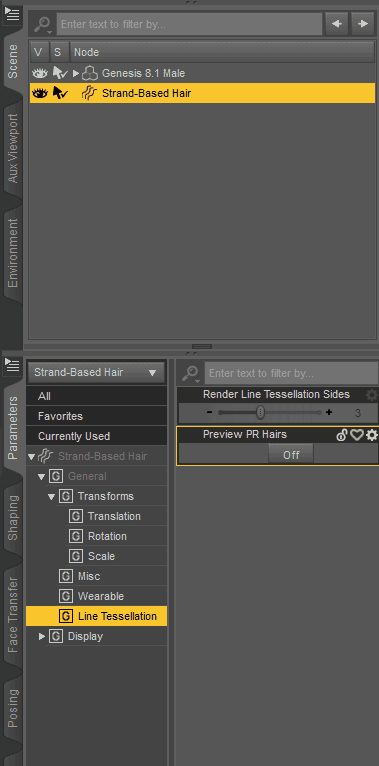Open Parameters pane options menu icon
The height and width of the screenshot is (766, 379).
(12, 364)
